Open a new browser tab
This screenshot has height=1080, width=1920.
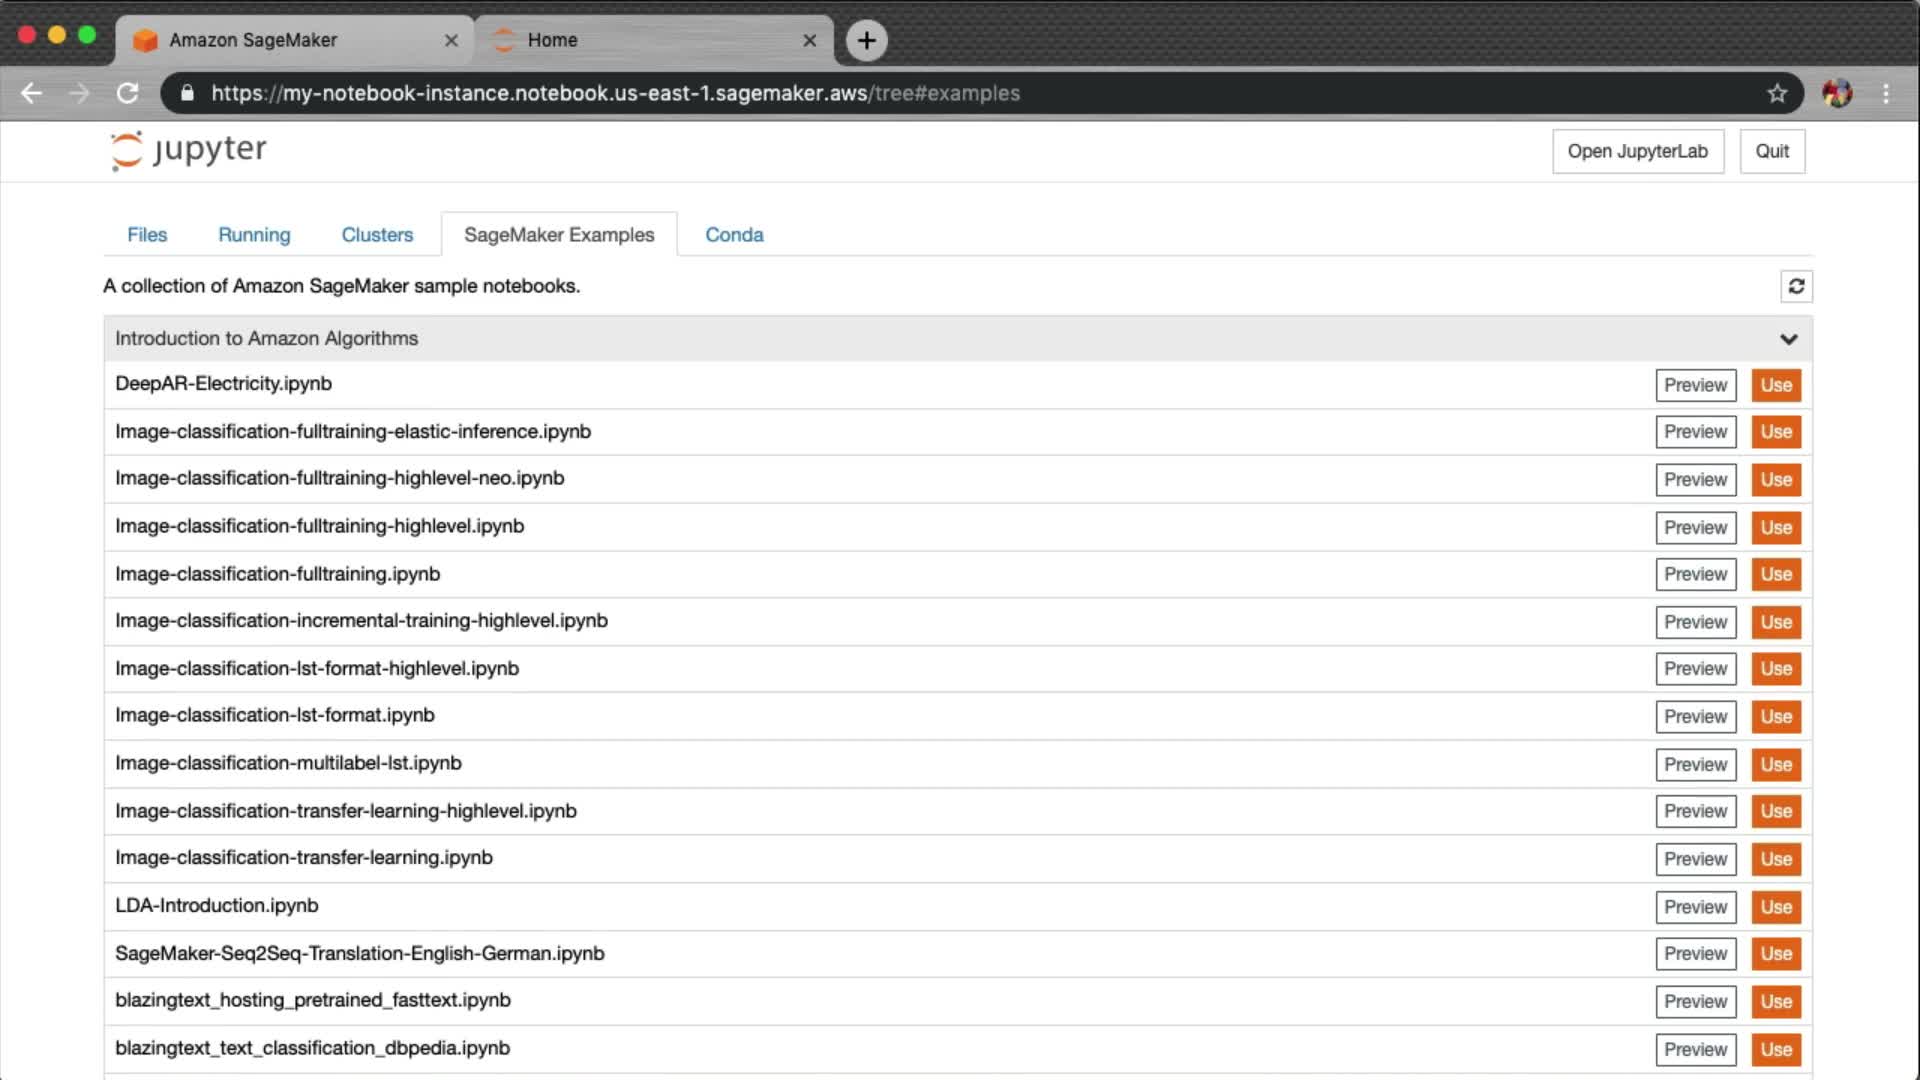(866, 40)
